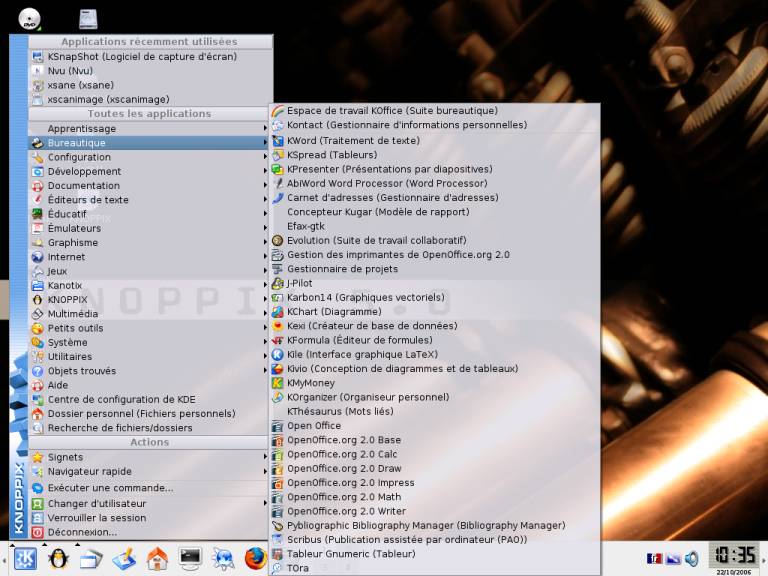Click the Kivio icon

(278, 368)
